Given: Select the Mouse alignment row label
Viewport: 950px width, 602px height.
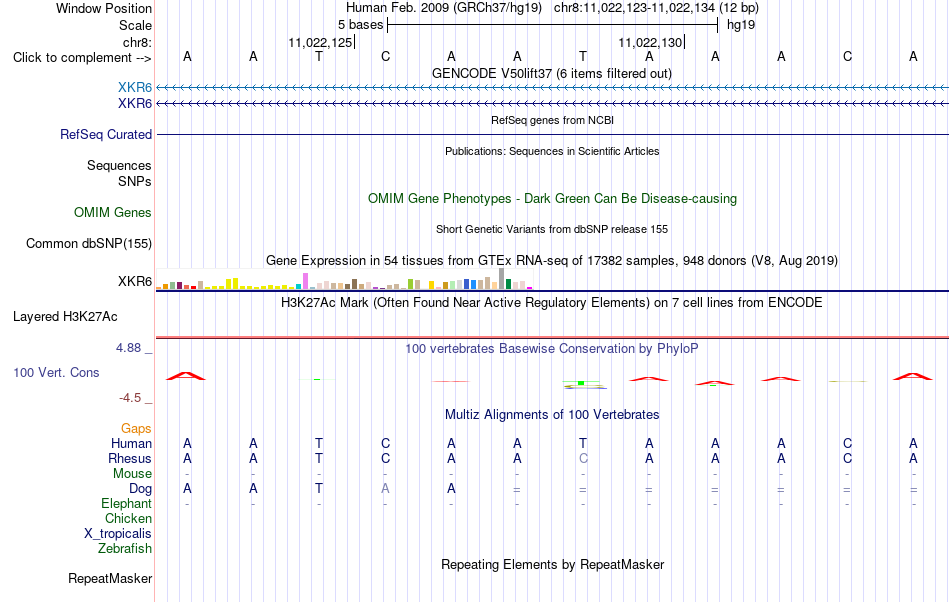Looking at the screenshot, I should (132, 474).
